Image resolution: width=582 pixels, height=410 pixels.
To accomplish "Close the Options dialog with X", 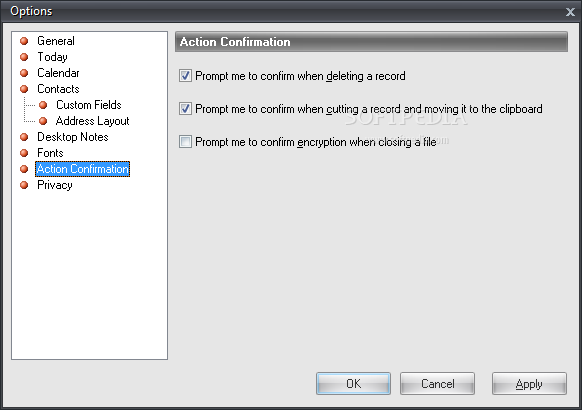I will (x=570, y=12).
